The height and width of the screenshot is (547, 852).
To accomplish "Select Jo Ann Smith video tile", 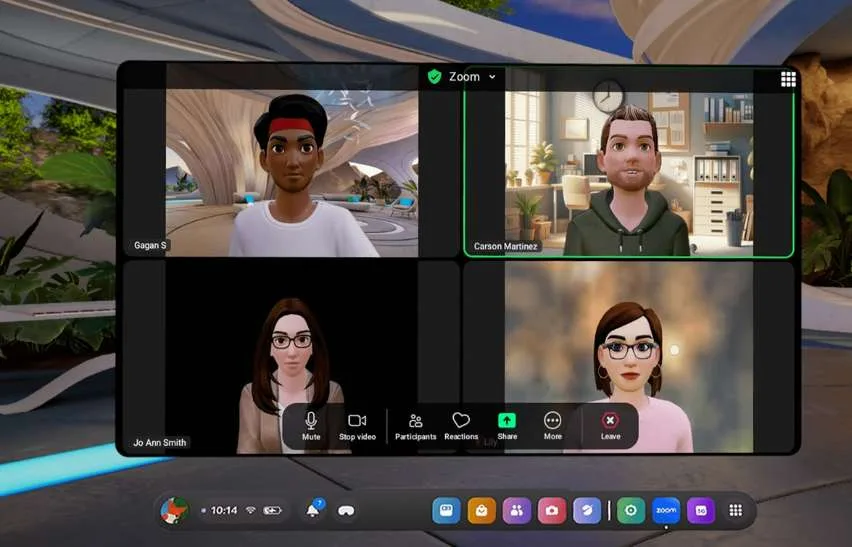I will point(292,357).
